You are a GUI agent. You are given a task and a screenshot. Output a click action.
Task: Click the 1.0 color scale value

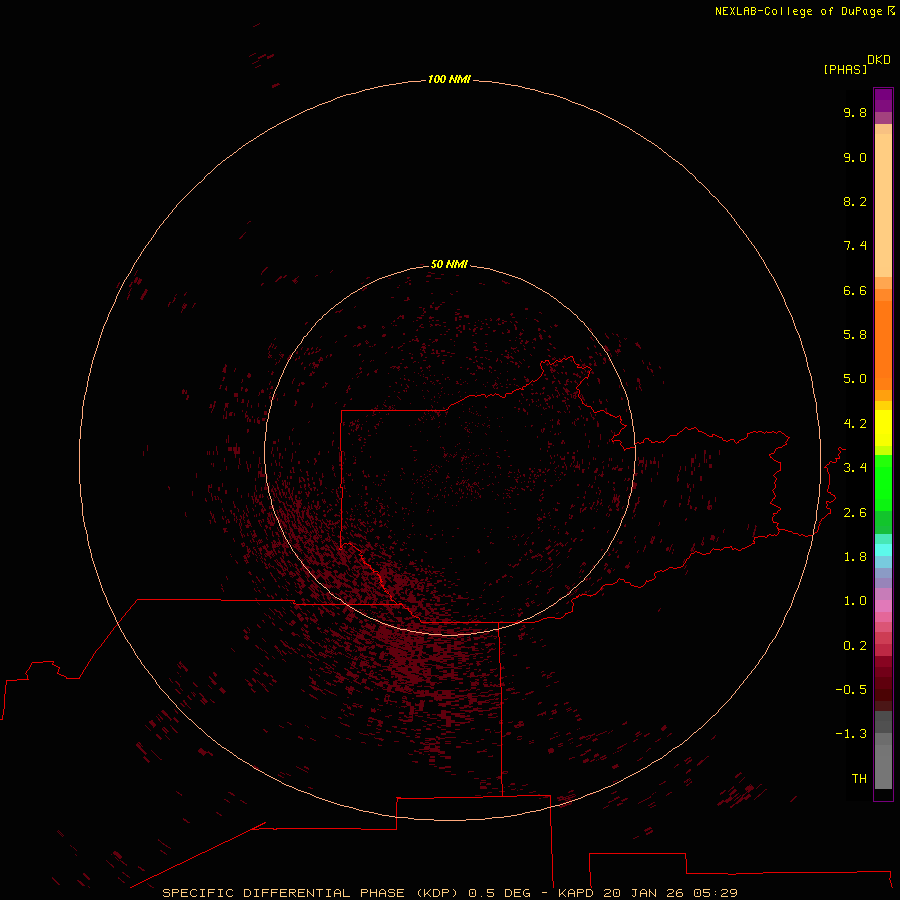tap(855, 601)
